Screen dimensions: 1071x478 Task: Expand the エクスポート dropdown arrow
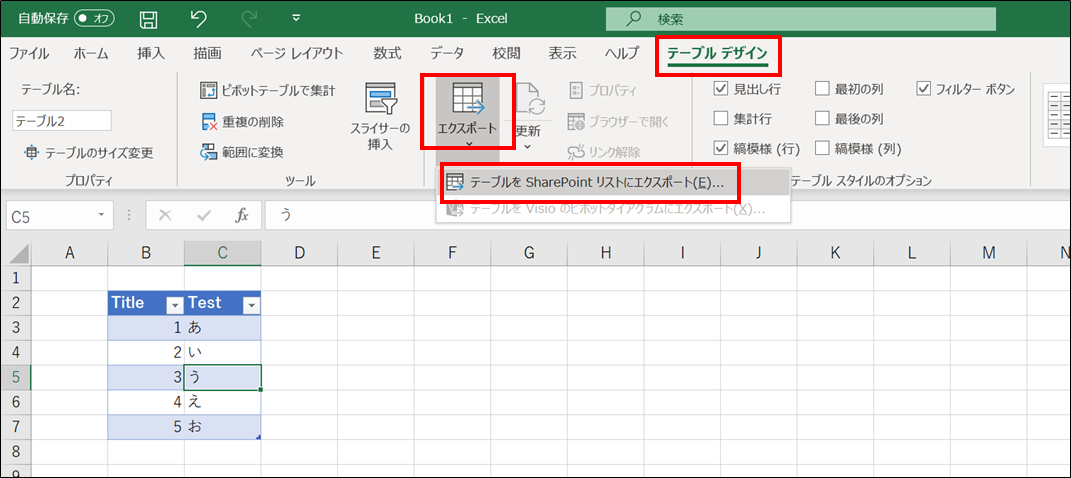point(468,143)
